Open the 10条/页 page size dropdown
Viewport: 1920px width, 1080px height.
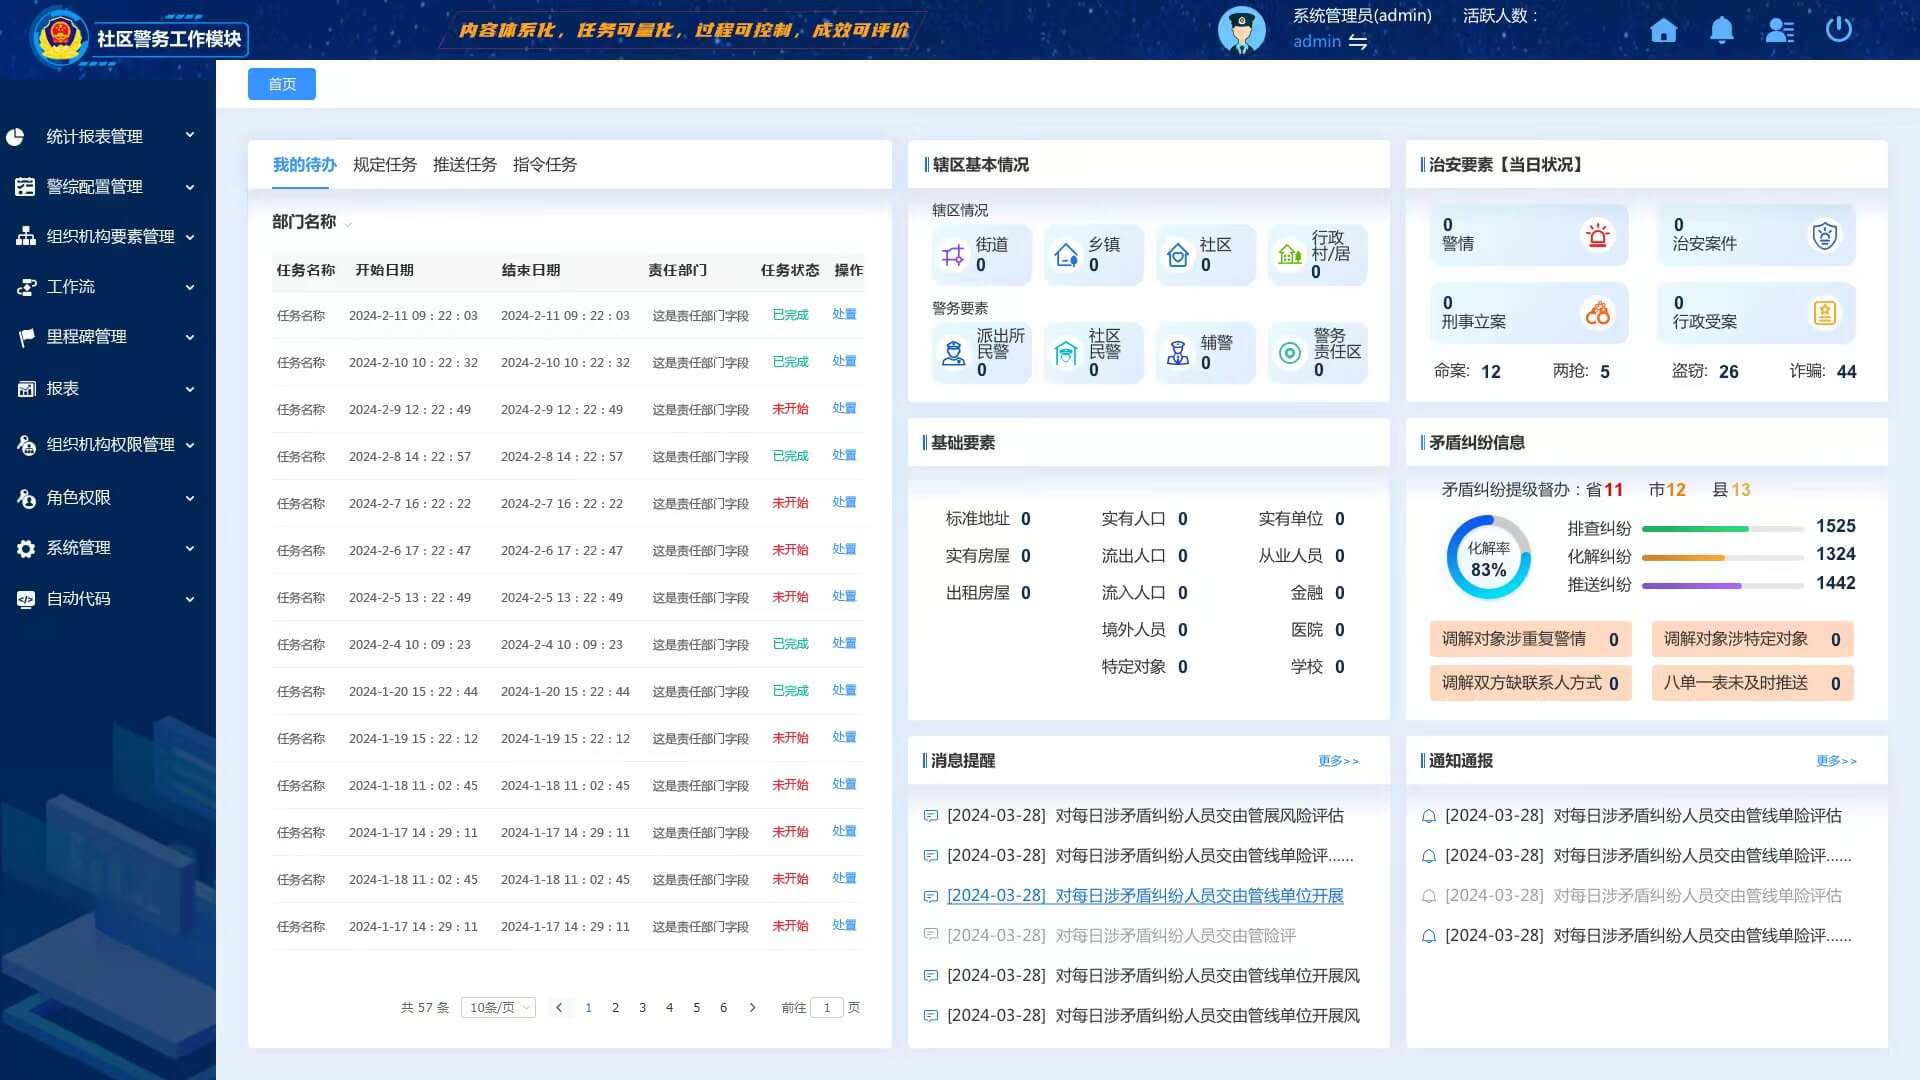coord(498,1007)
